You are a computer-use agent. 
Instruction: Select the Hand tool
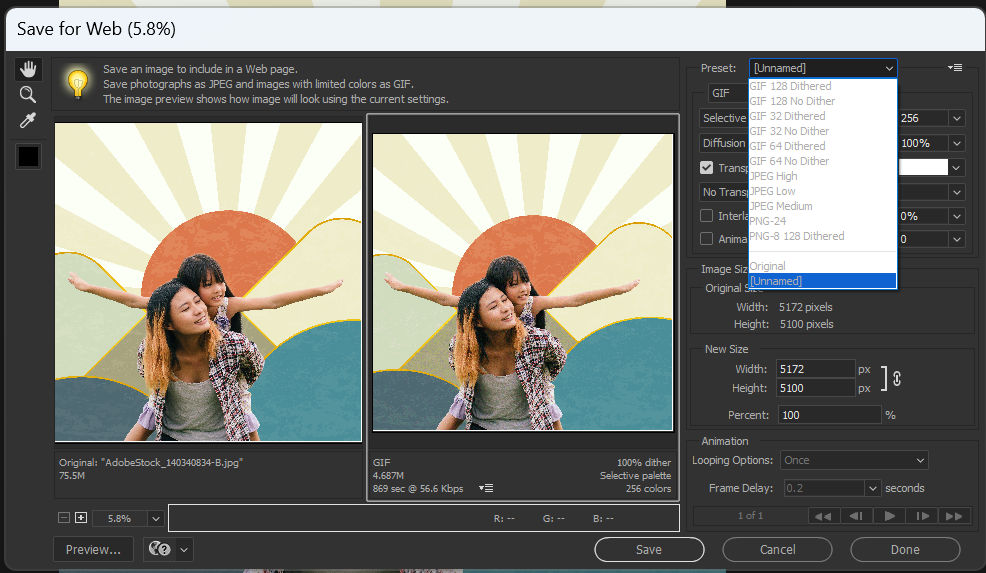pos(28,69)
